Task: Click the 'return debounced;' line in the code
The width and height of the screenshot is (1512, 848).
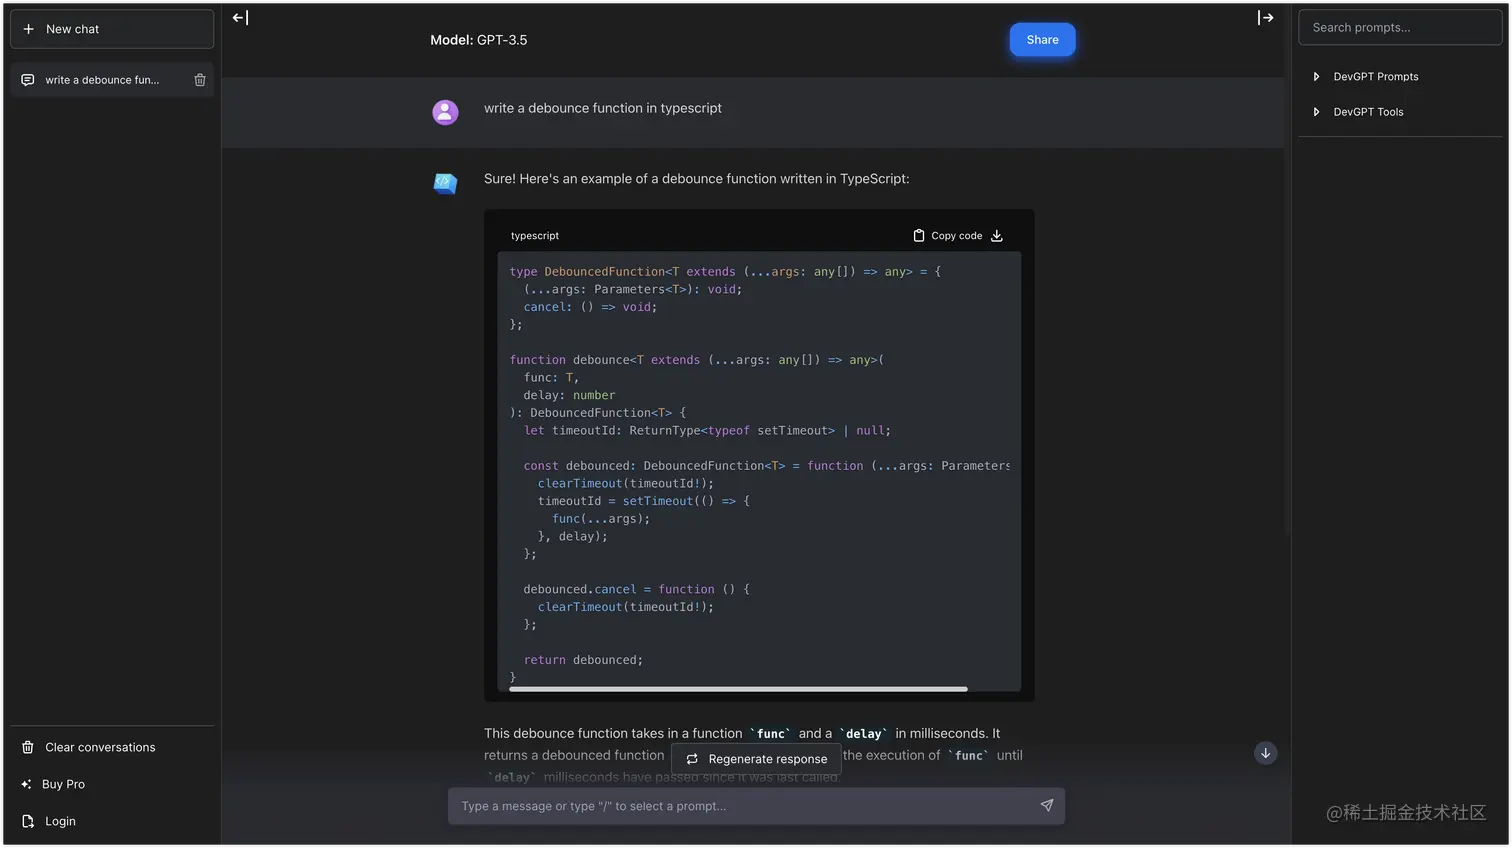Action: pyautogui.click(x=583, y=660)
